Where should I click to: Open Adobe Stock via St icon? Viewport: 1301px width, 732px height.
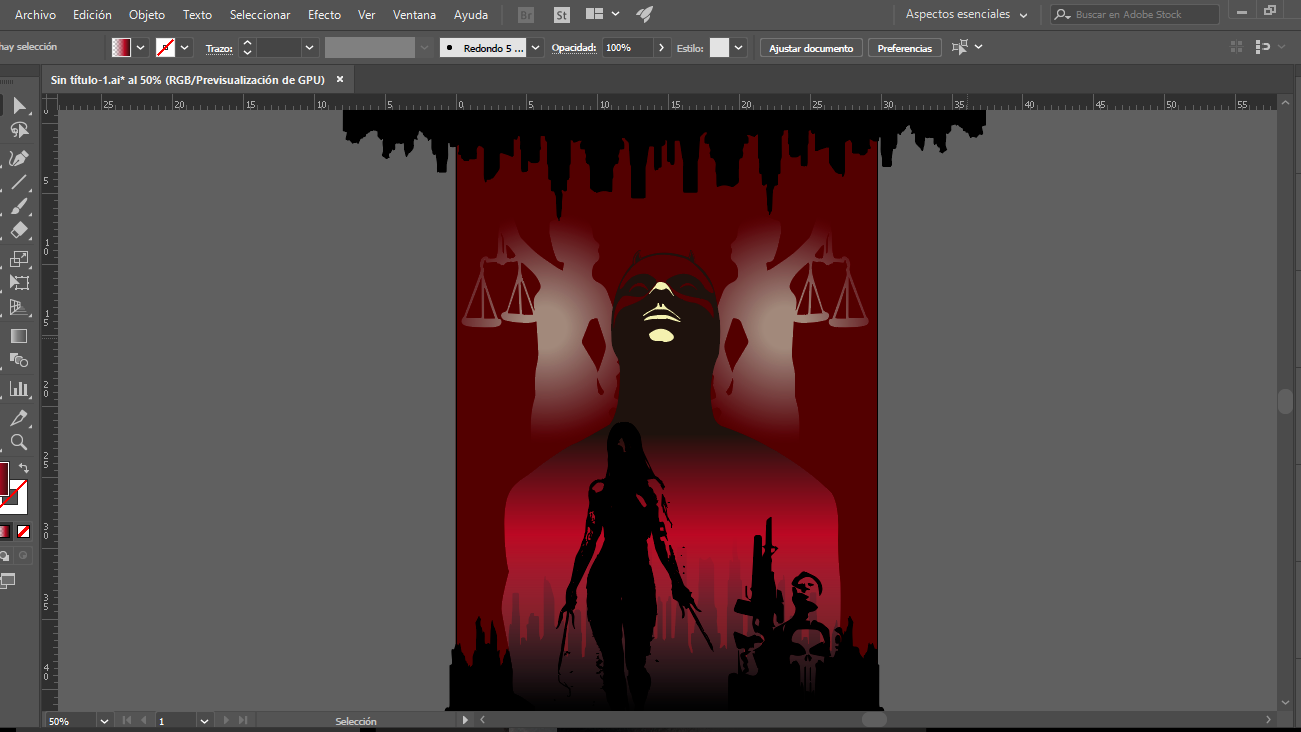pyautogui.click(x=562, y=15)
